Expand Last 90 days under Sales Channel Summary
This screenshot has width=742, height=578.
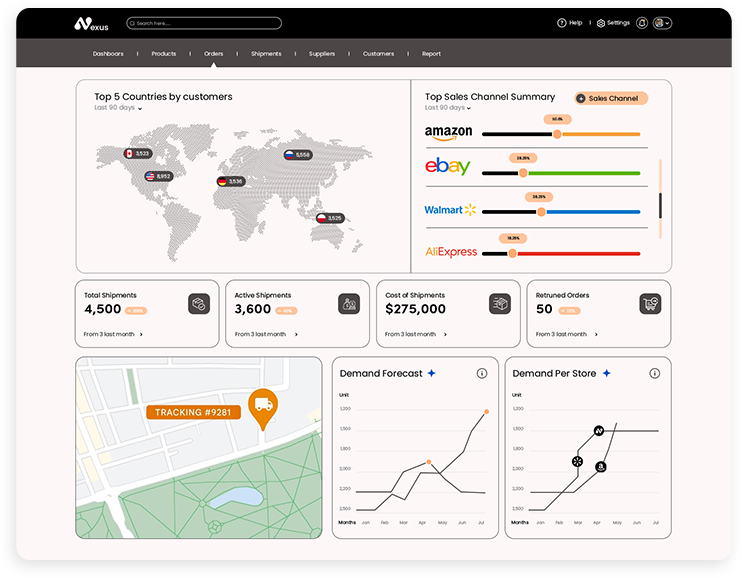(449, 108)
